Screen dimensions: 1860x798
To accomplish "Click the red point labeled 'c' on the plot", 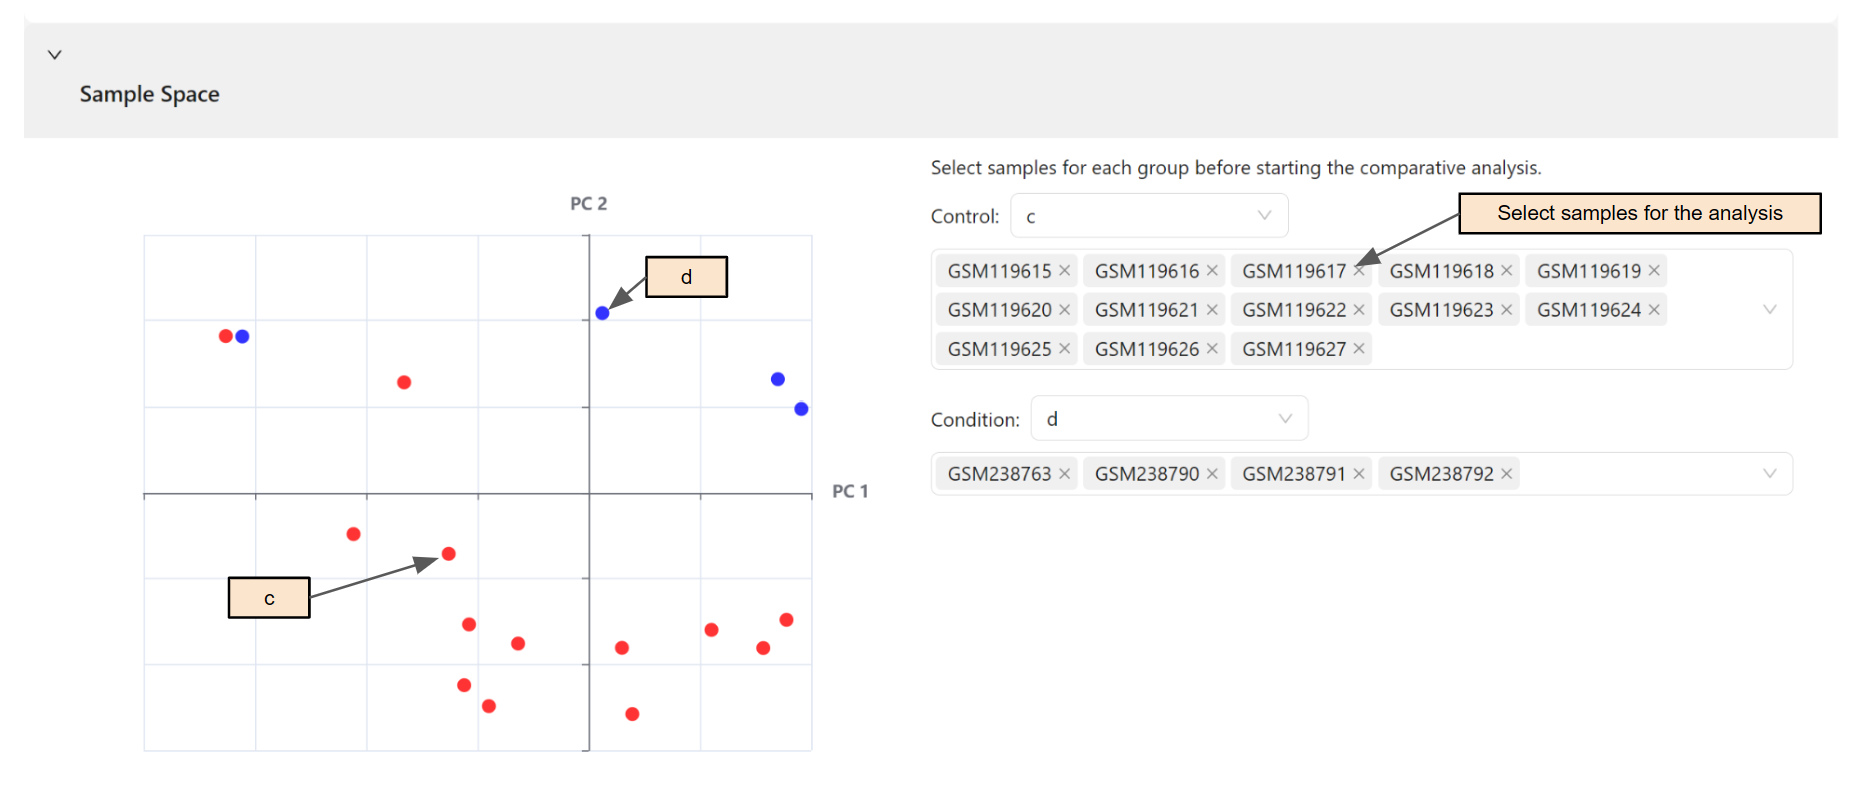I will (448, 552).
